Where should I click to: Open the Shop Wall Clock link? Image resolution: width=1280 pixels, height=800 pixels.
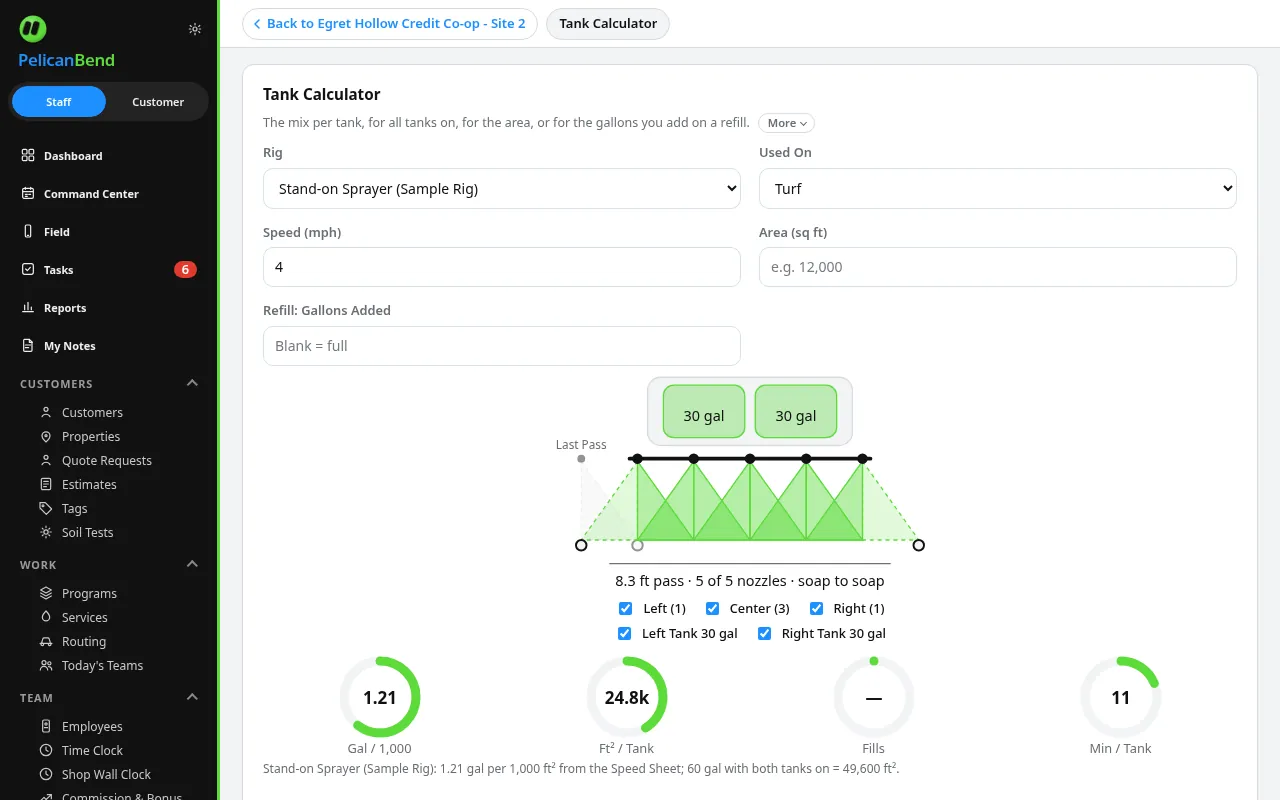click(106, 774)
